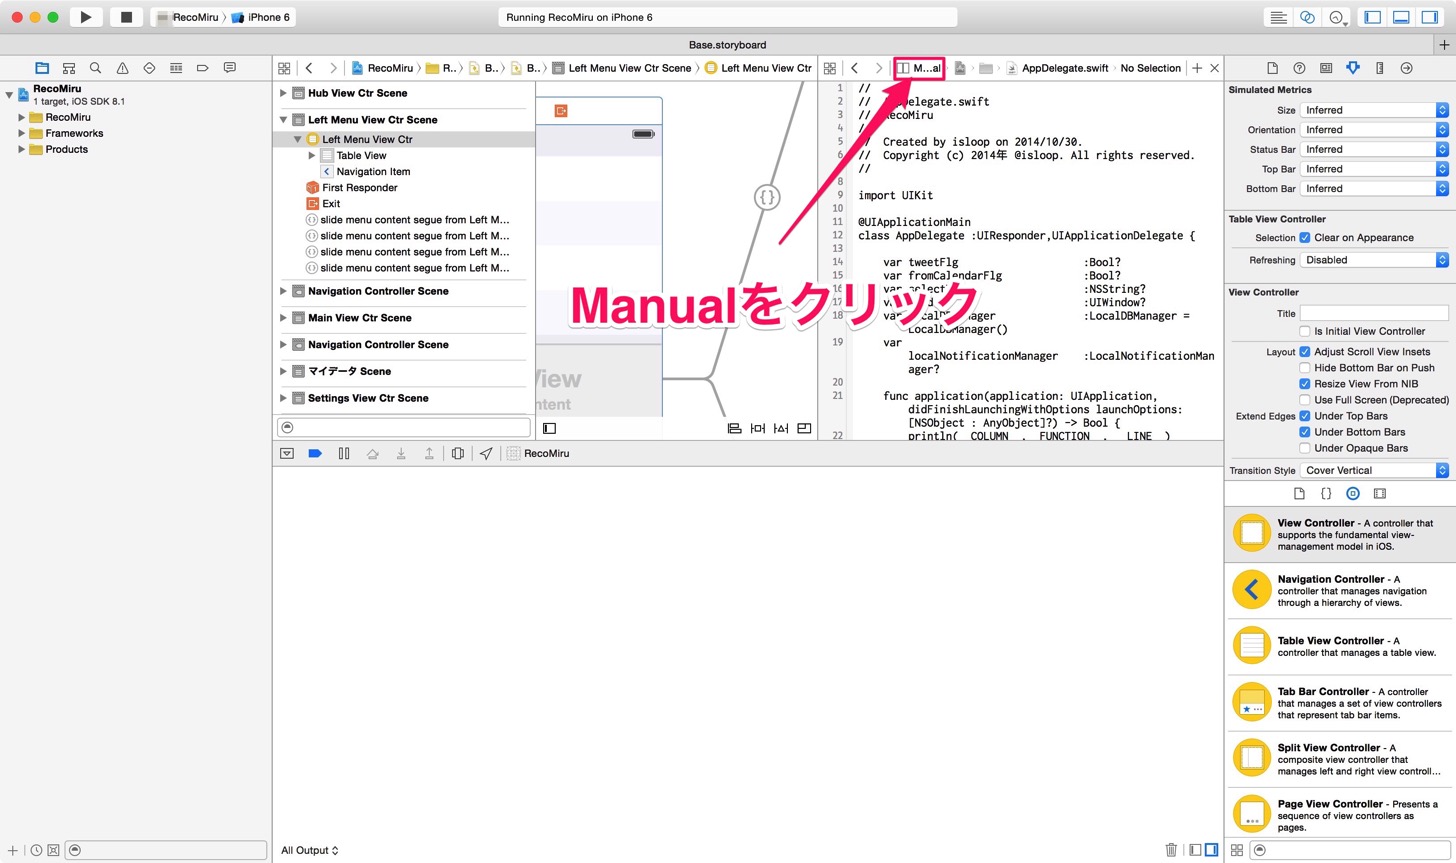1456x863 pixels.
Task: Switch to Assistant editor
Action: [1307, 17]
